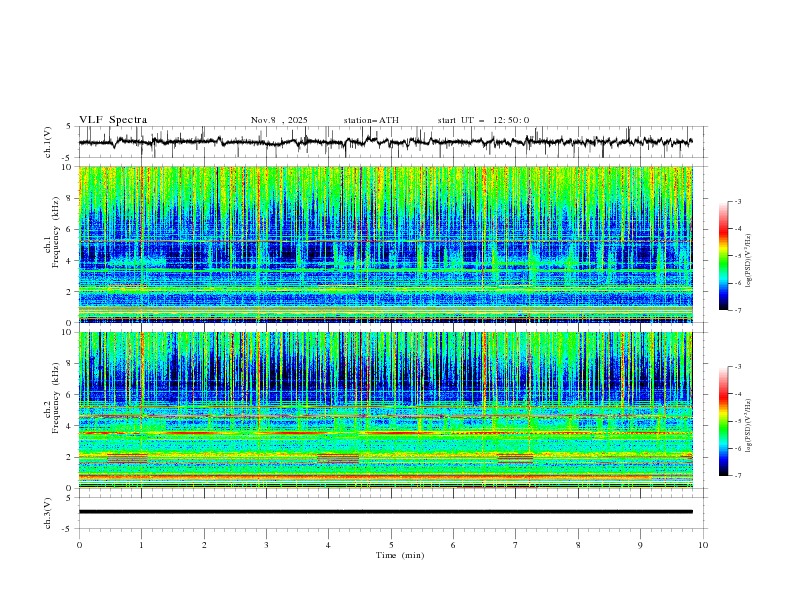Click the "station=ATH" label
Viewport: 792px width, 612px height.
[371, 120]
